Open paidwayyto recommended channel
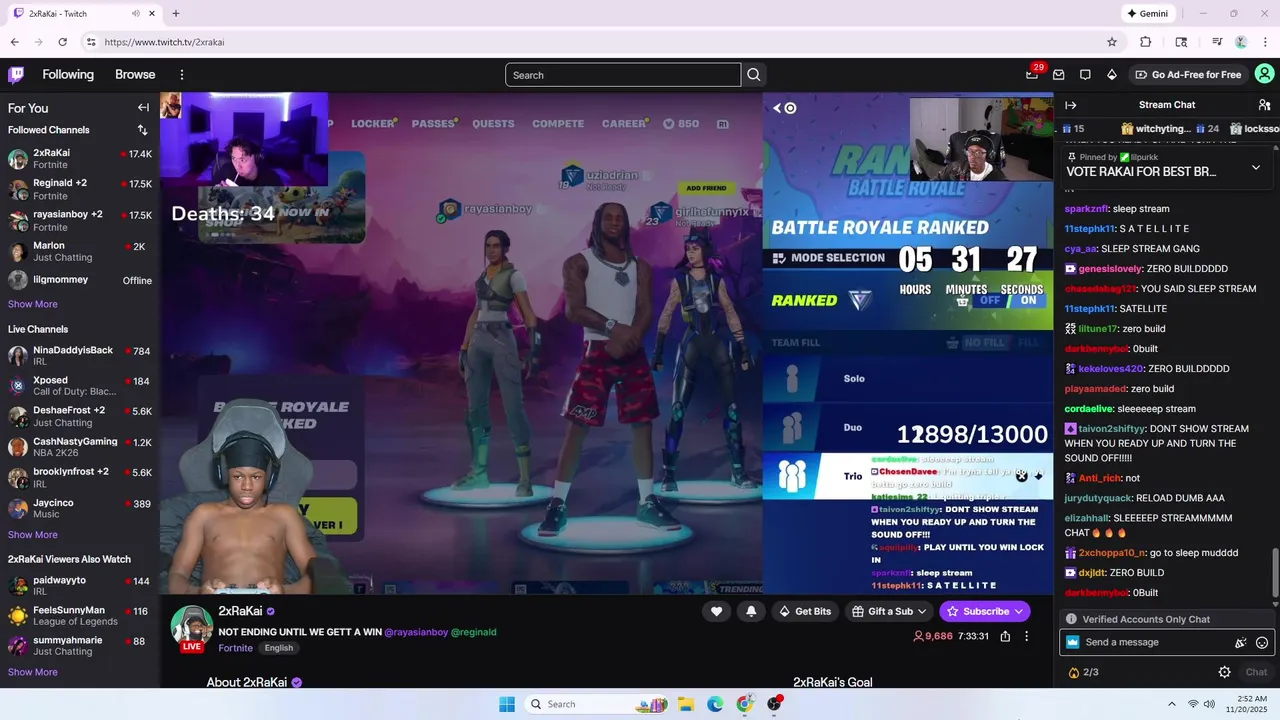This screenshot has height=720, width=1280. pos(80,585)
